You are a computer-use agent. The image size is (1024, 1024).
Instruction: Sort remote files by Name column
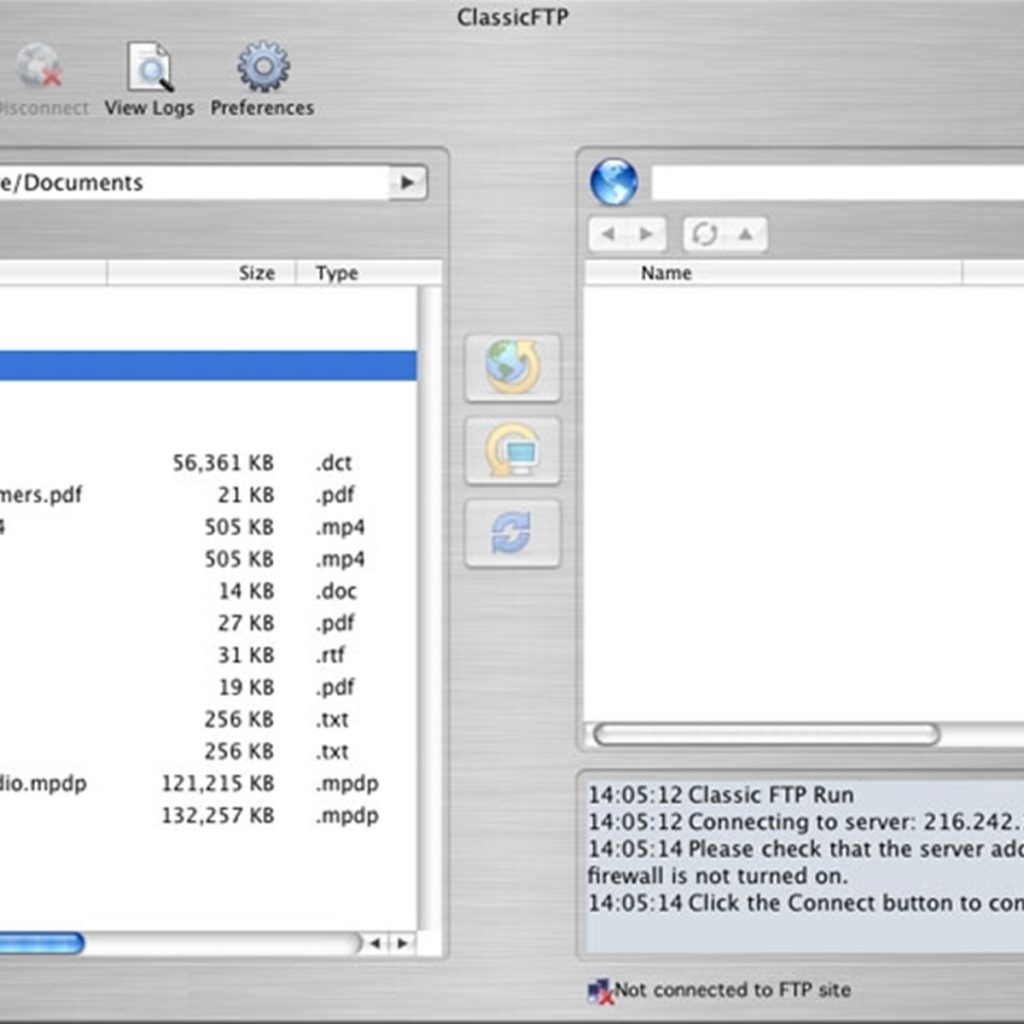[x=773, y=273]
